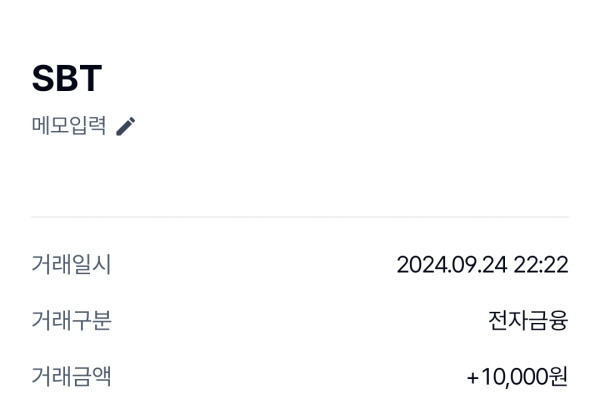Viewport: 600px width, 409px height.
Task: Tap the 메모입력 memo input text
Action: (69, 126)
